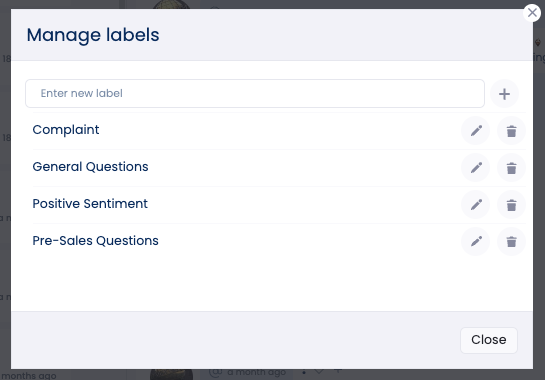The image size is (545, 380).
Task: Add the new label with plus button
Action: [504, 94]
